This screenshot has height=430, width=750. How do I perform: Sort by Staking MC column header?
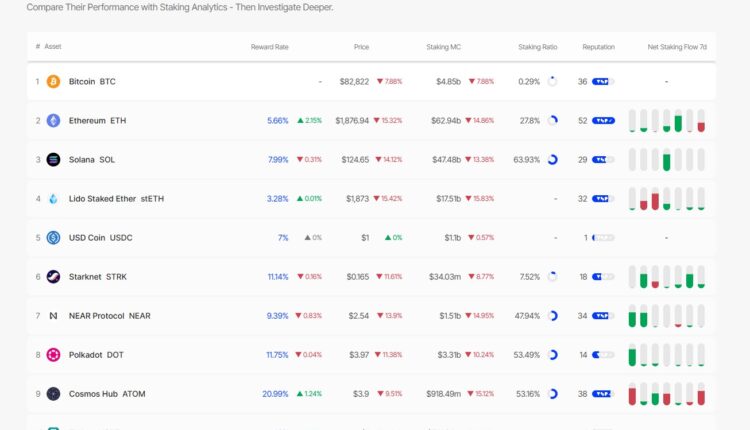click(443, 47)
